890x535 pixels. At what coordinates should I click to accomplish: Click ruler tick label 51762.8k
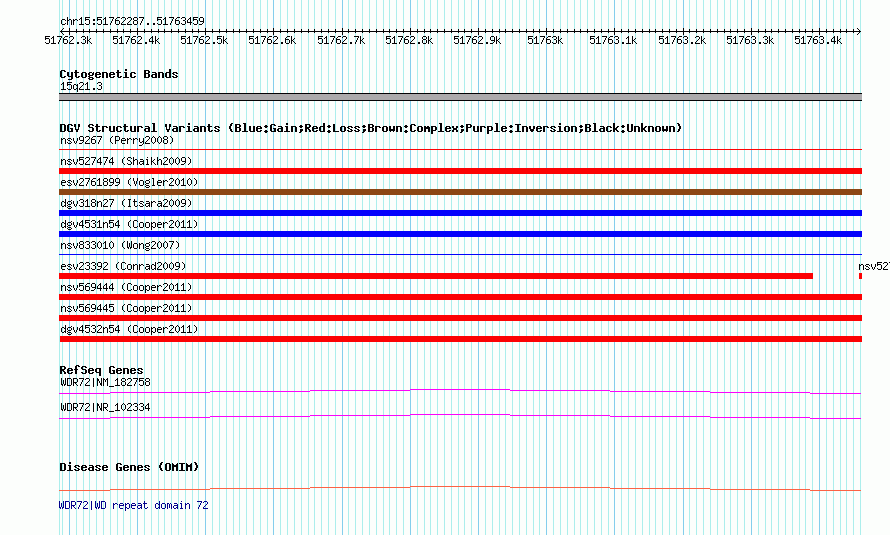[x=409, y=40]
